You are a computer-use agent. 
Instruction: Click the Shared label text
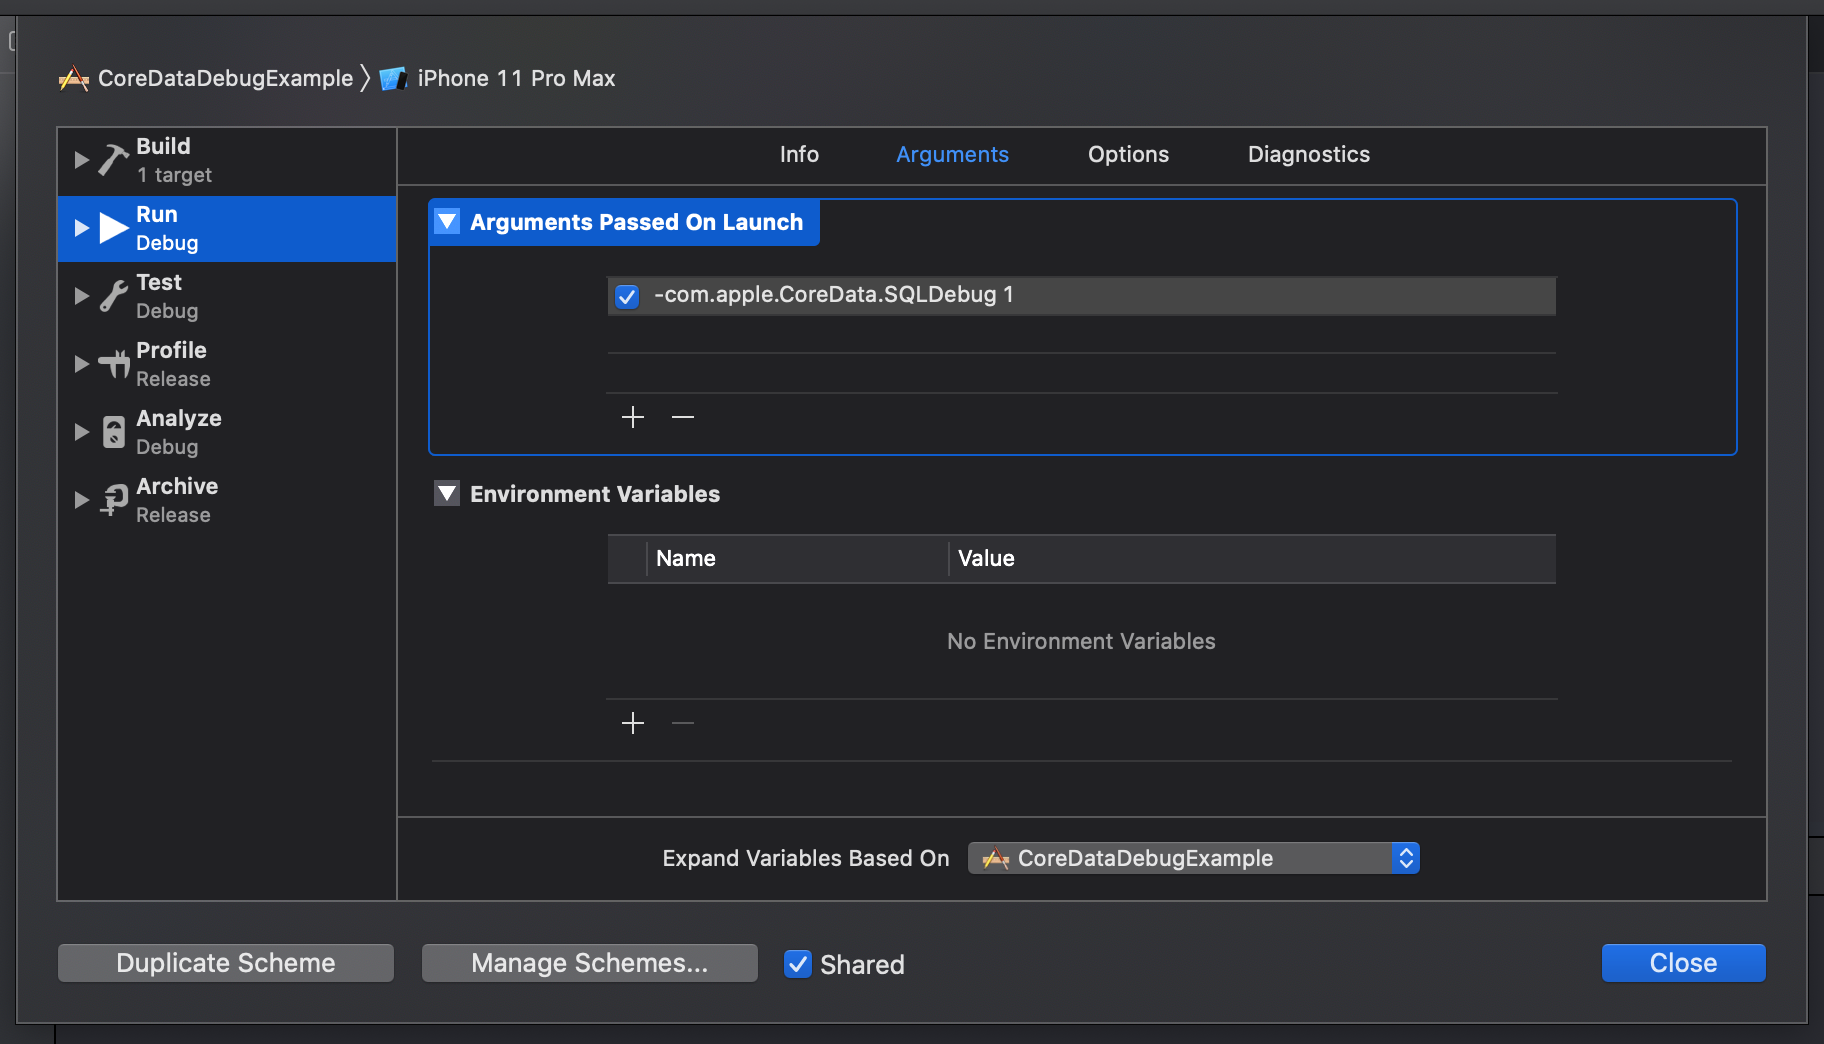pos(862,964)
